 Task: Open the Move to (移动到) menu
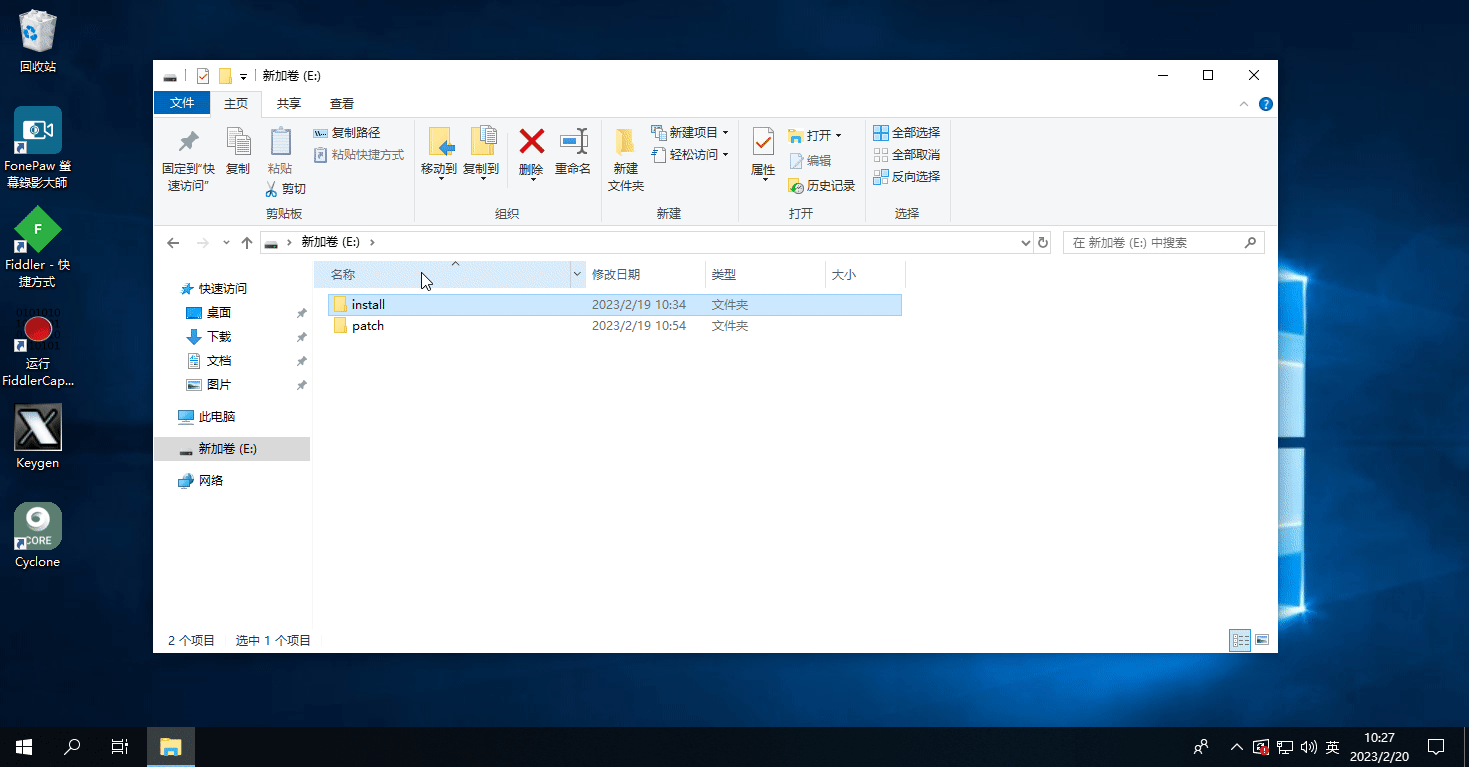439,151
